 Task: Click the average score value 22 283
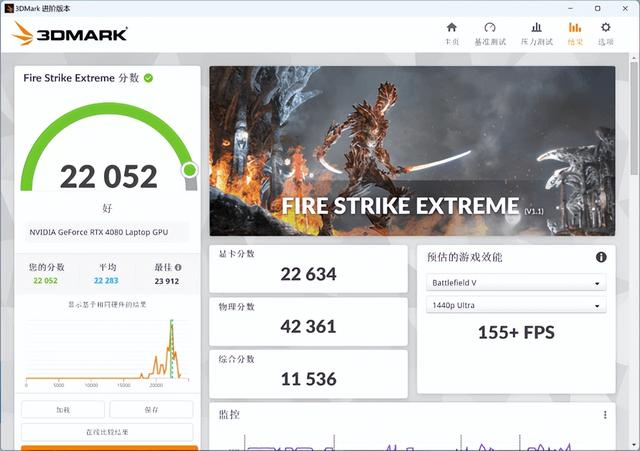pyautogui.click(x=106, y=281)
